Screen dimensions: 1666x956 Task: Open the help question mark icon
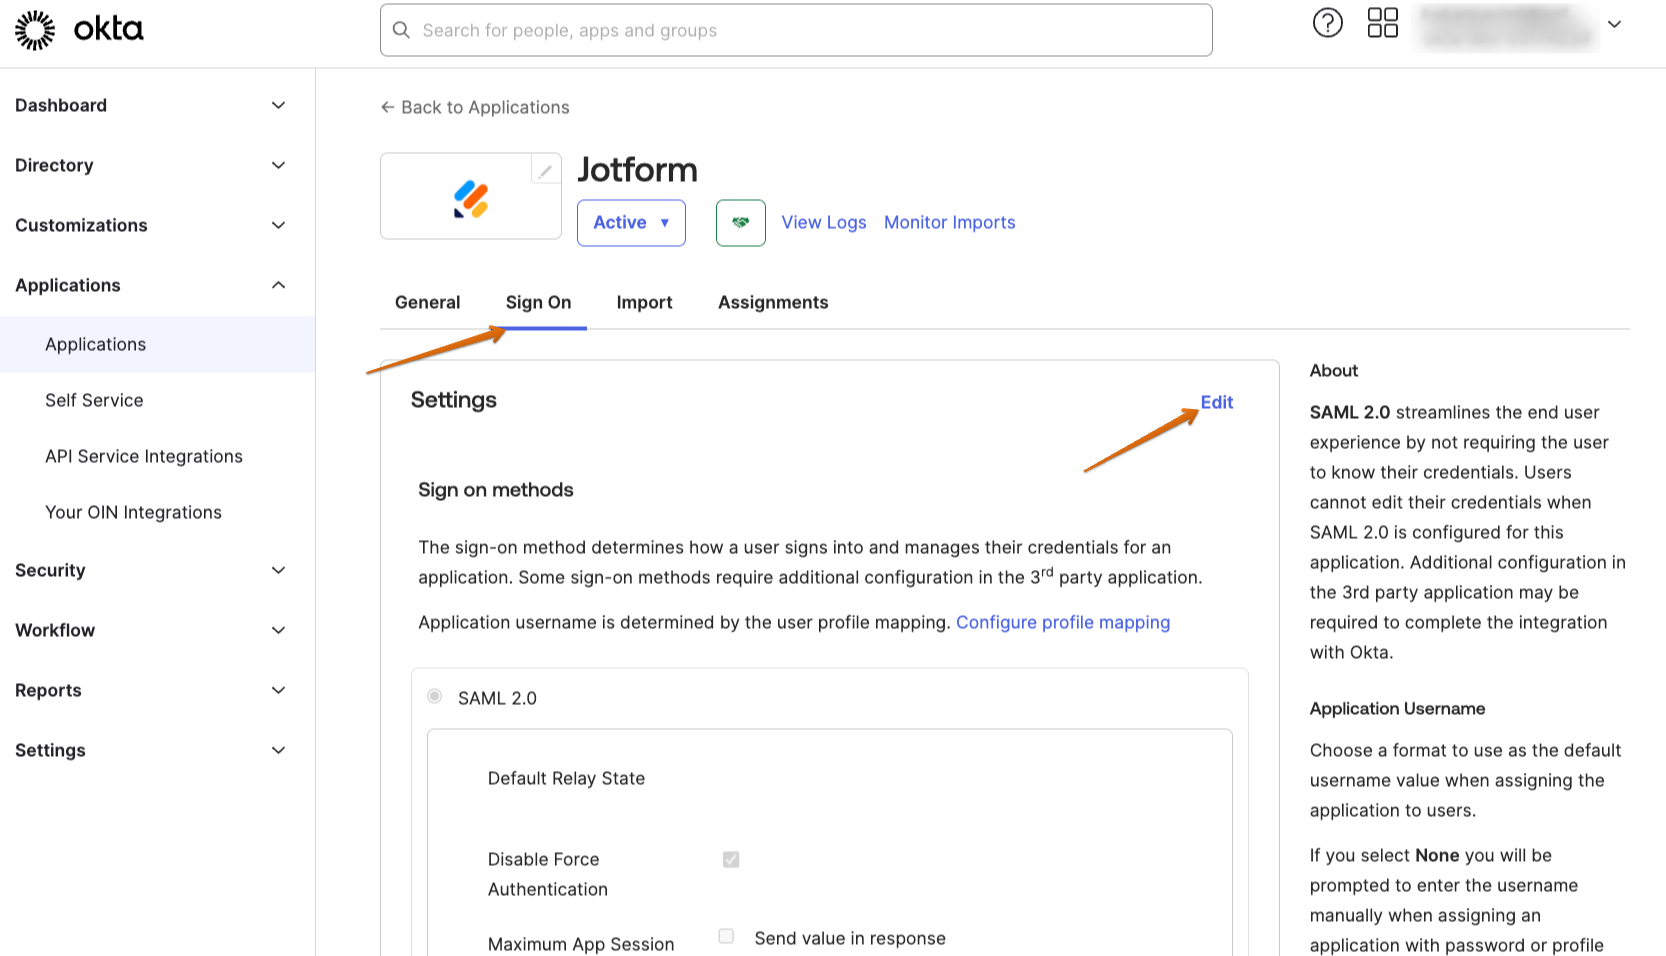[1327, 23]
